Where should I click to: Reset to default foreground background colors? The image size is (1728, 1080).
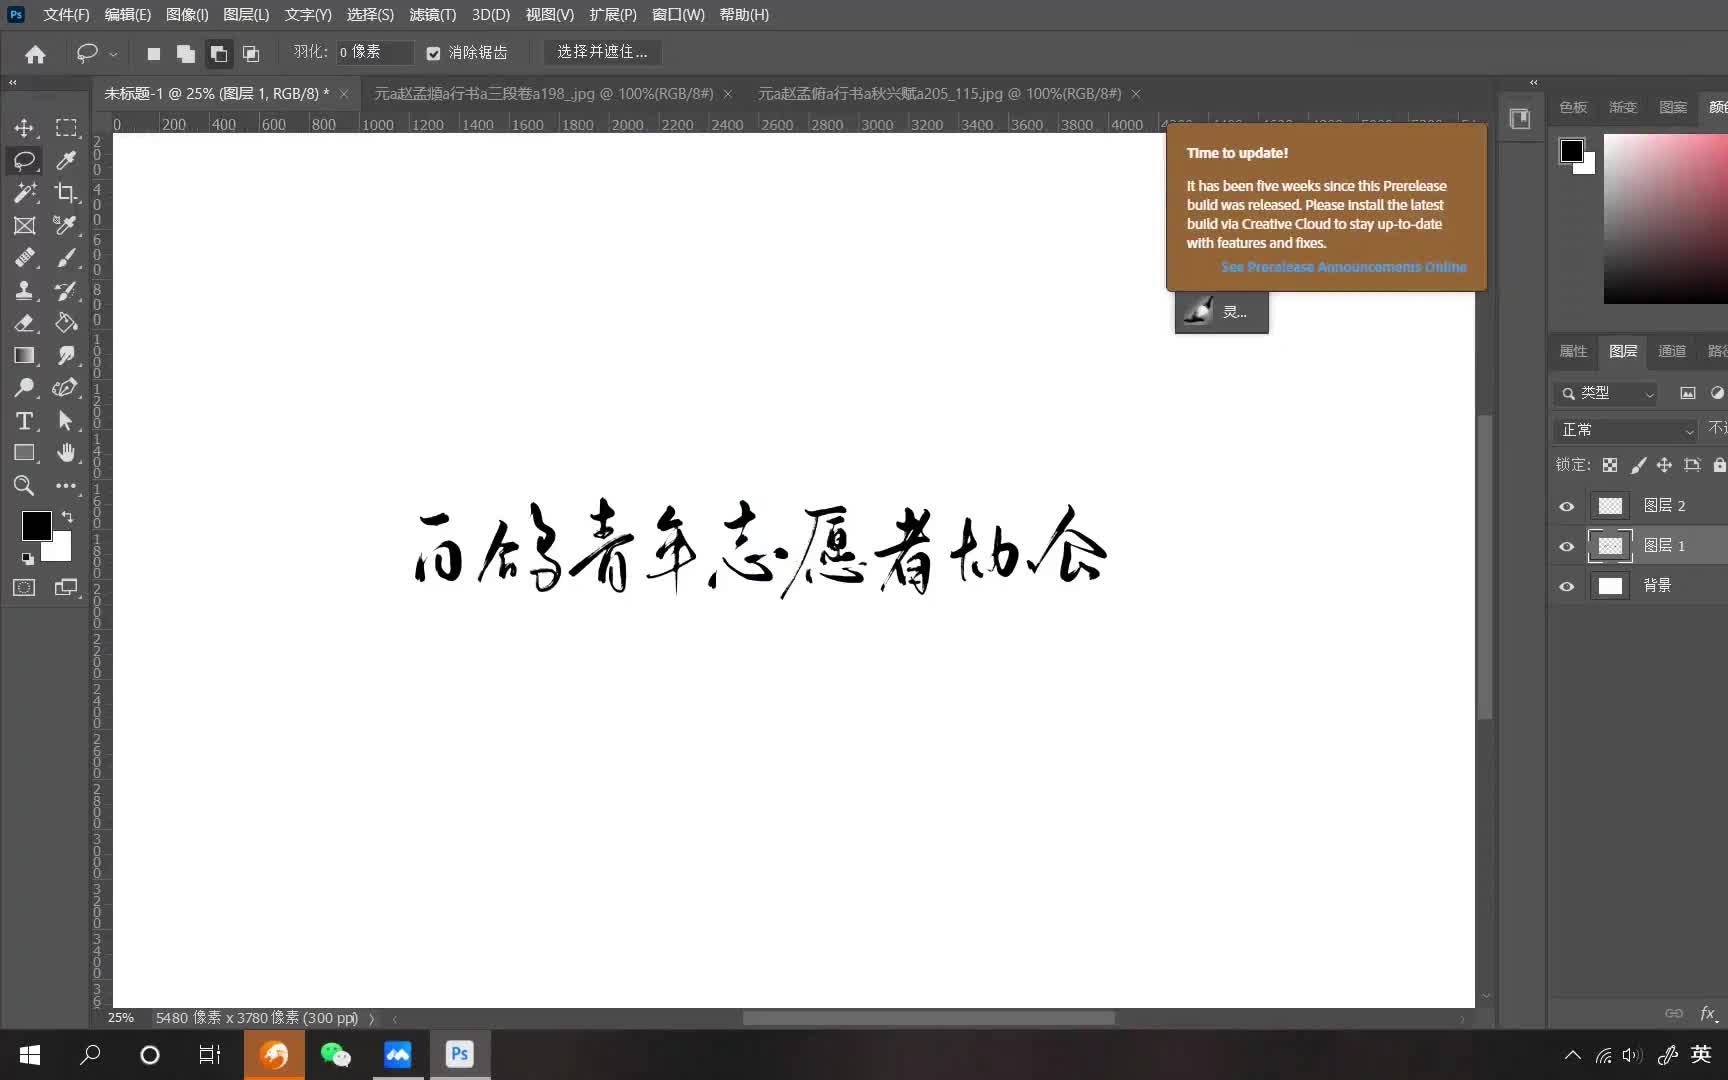point(28,559)
